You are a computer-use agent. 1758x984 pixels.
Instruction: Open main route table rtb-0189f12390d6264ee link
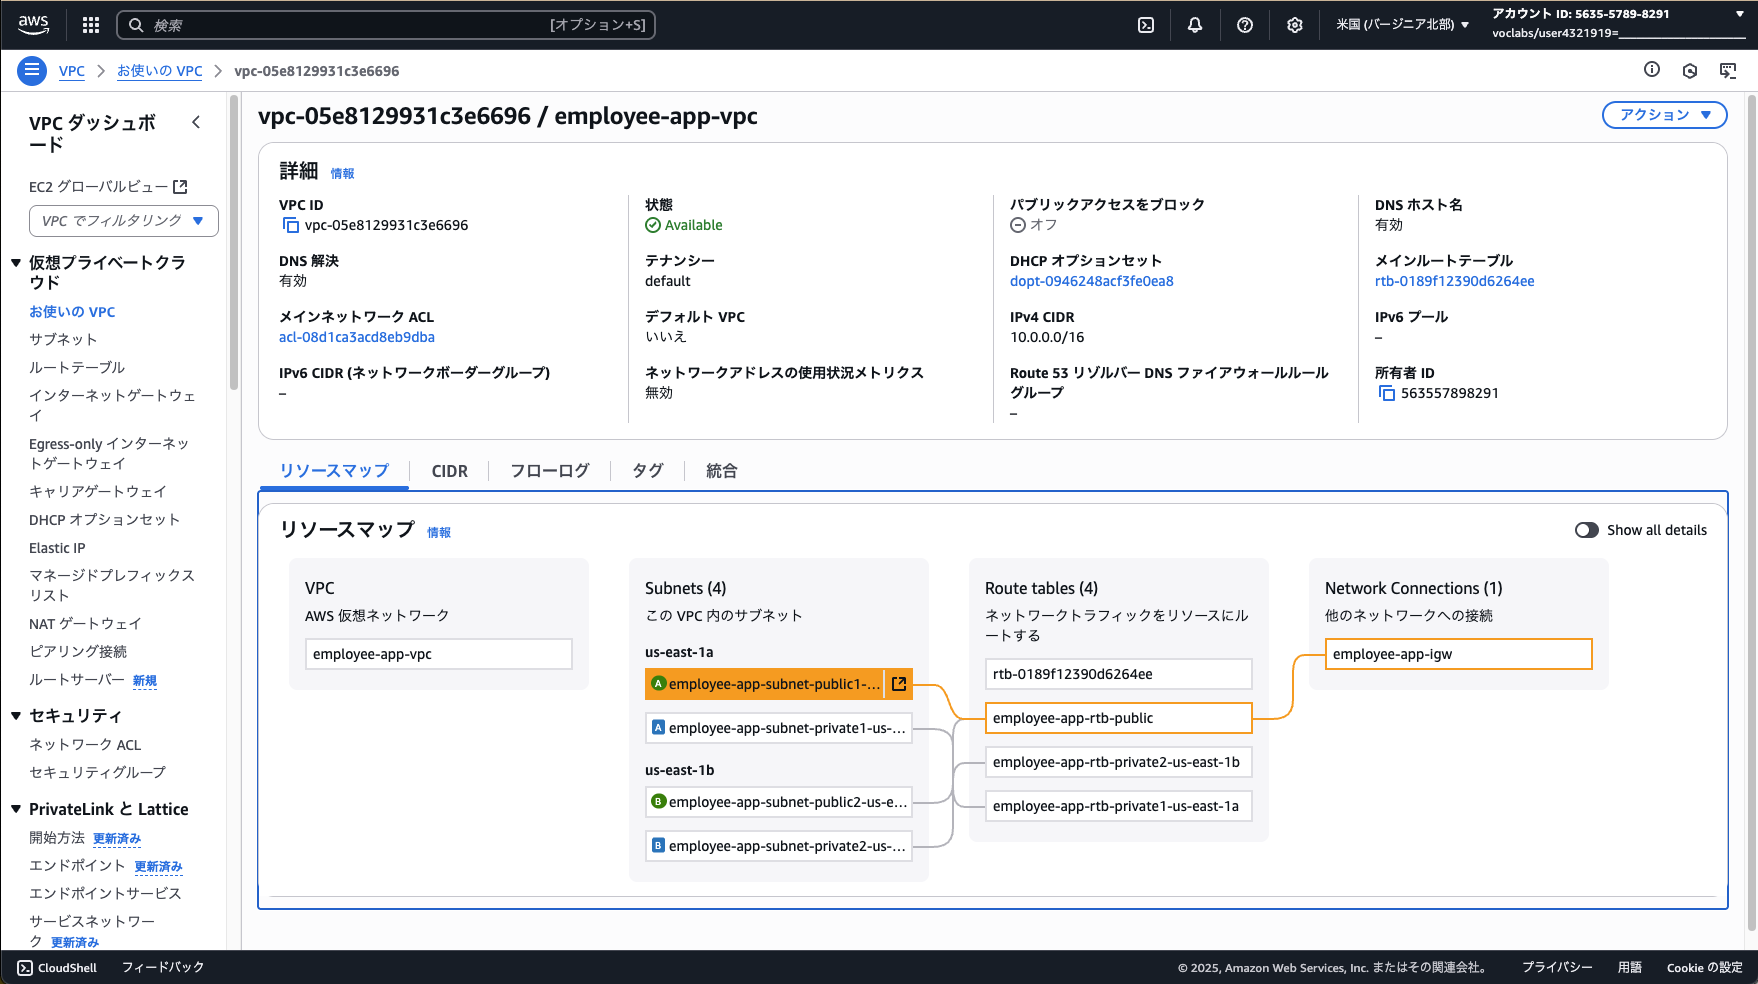point(1455,282)
